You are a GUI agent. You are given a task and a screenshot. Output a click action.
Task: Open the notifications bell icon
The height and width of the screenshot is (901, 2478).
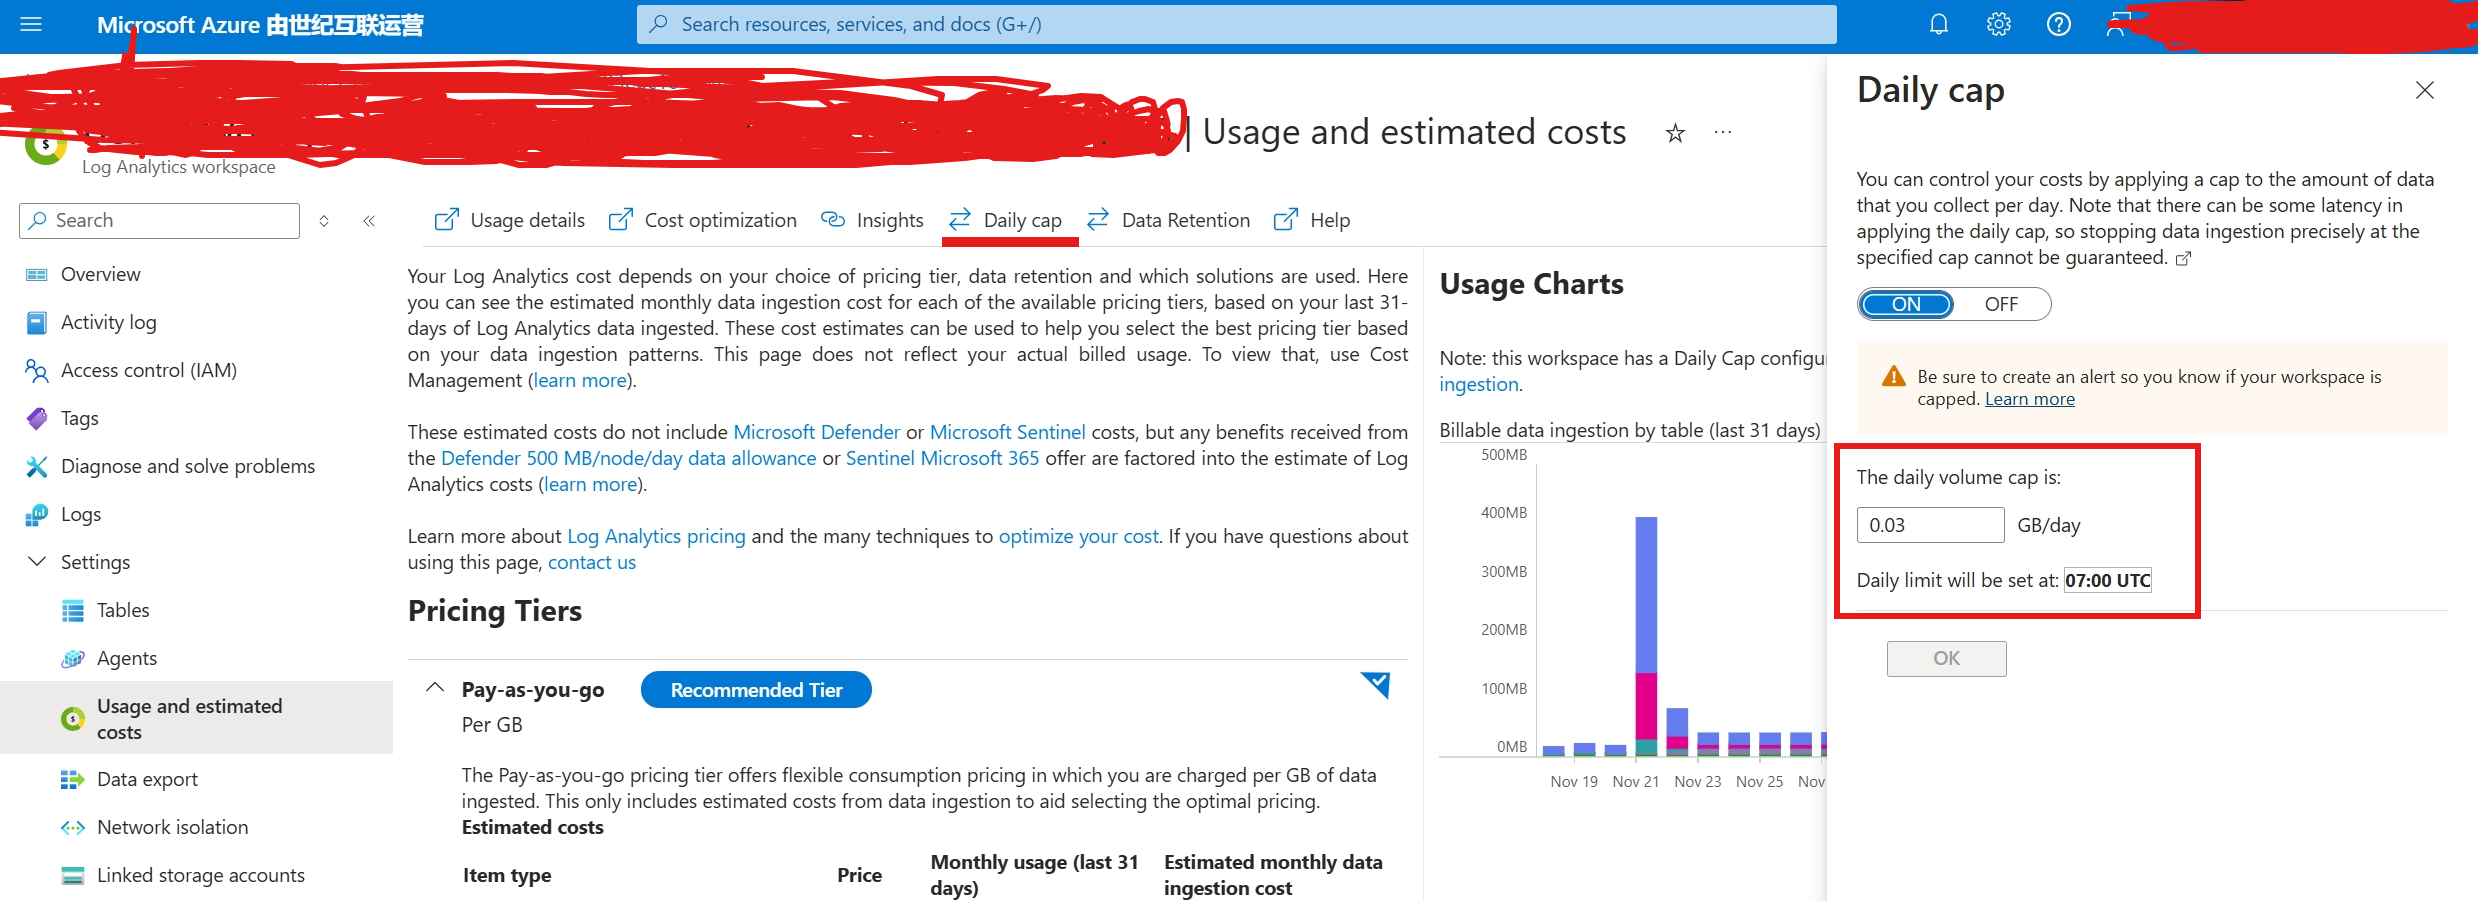pos(1938,24)
